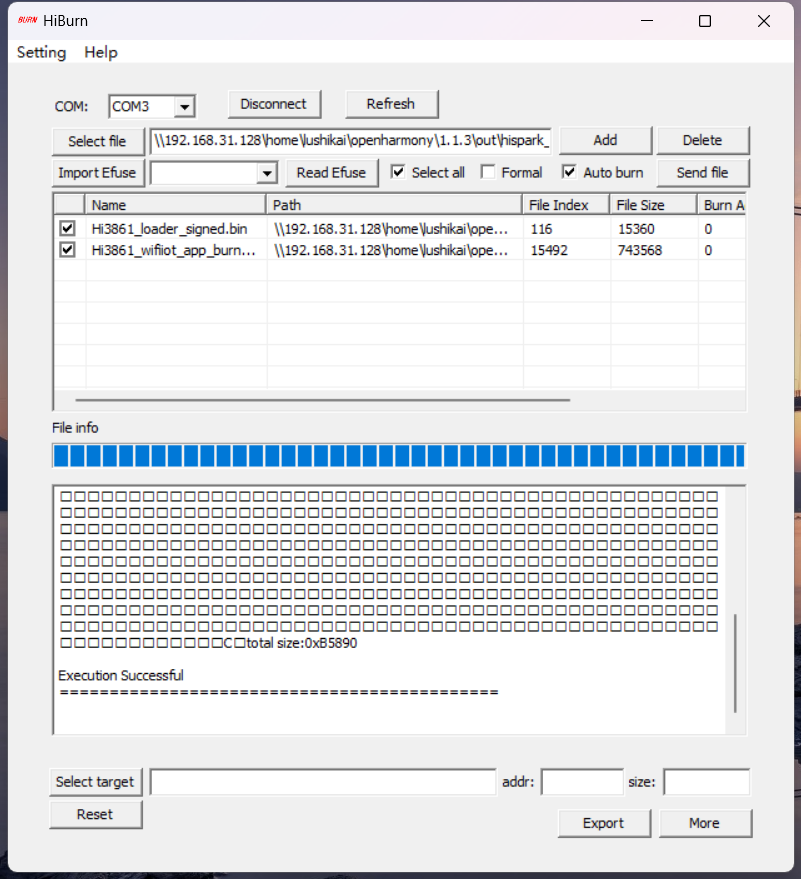Click the size input field
Viewport: 801px width, 879px height.
click(x=706, y=782)
